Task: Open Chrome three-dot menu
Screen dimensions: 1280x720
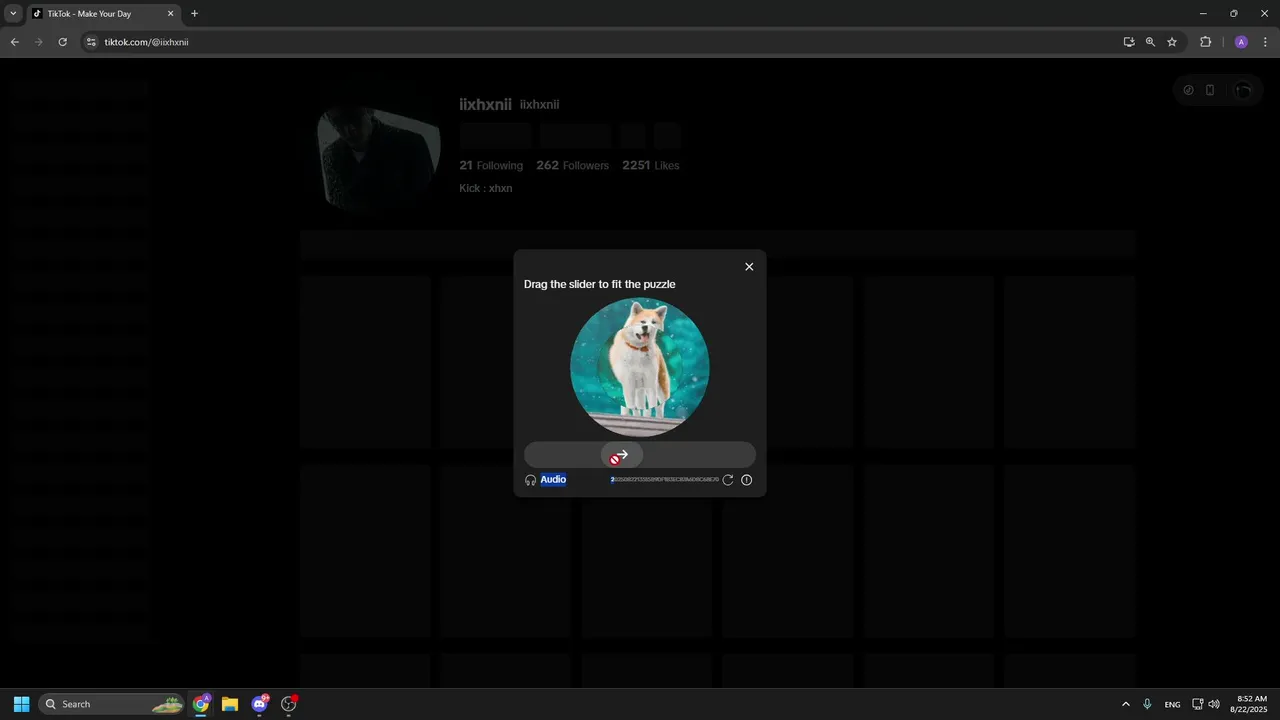Action: tap(1266, 42)
